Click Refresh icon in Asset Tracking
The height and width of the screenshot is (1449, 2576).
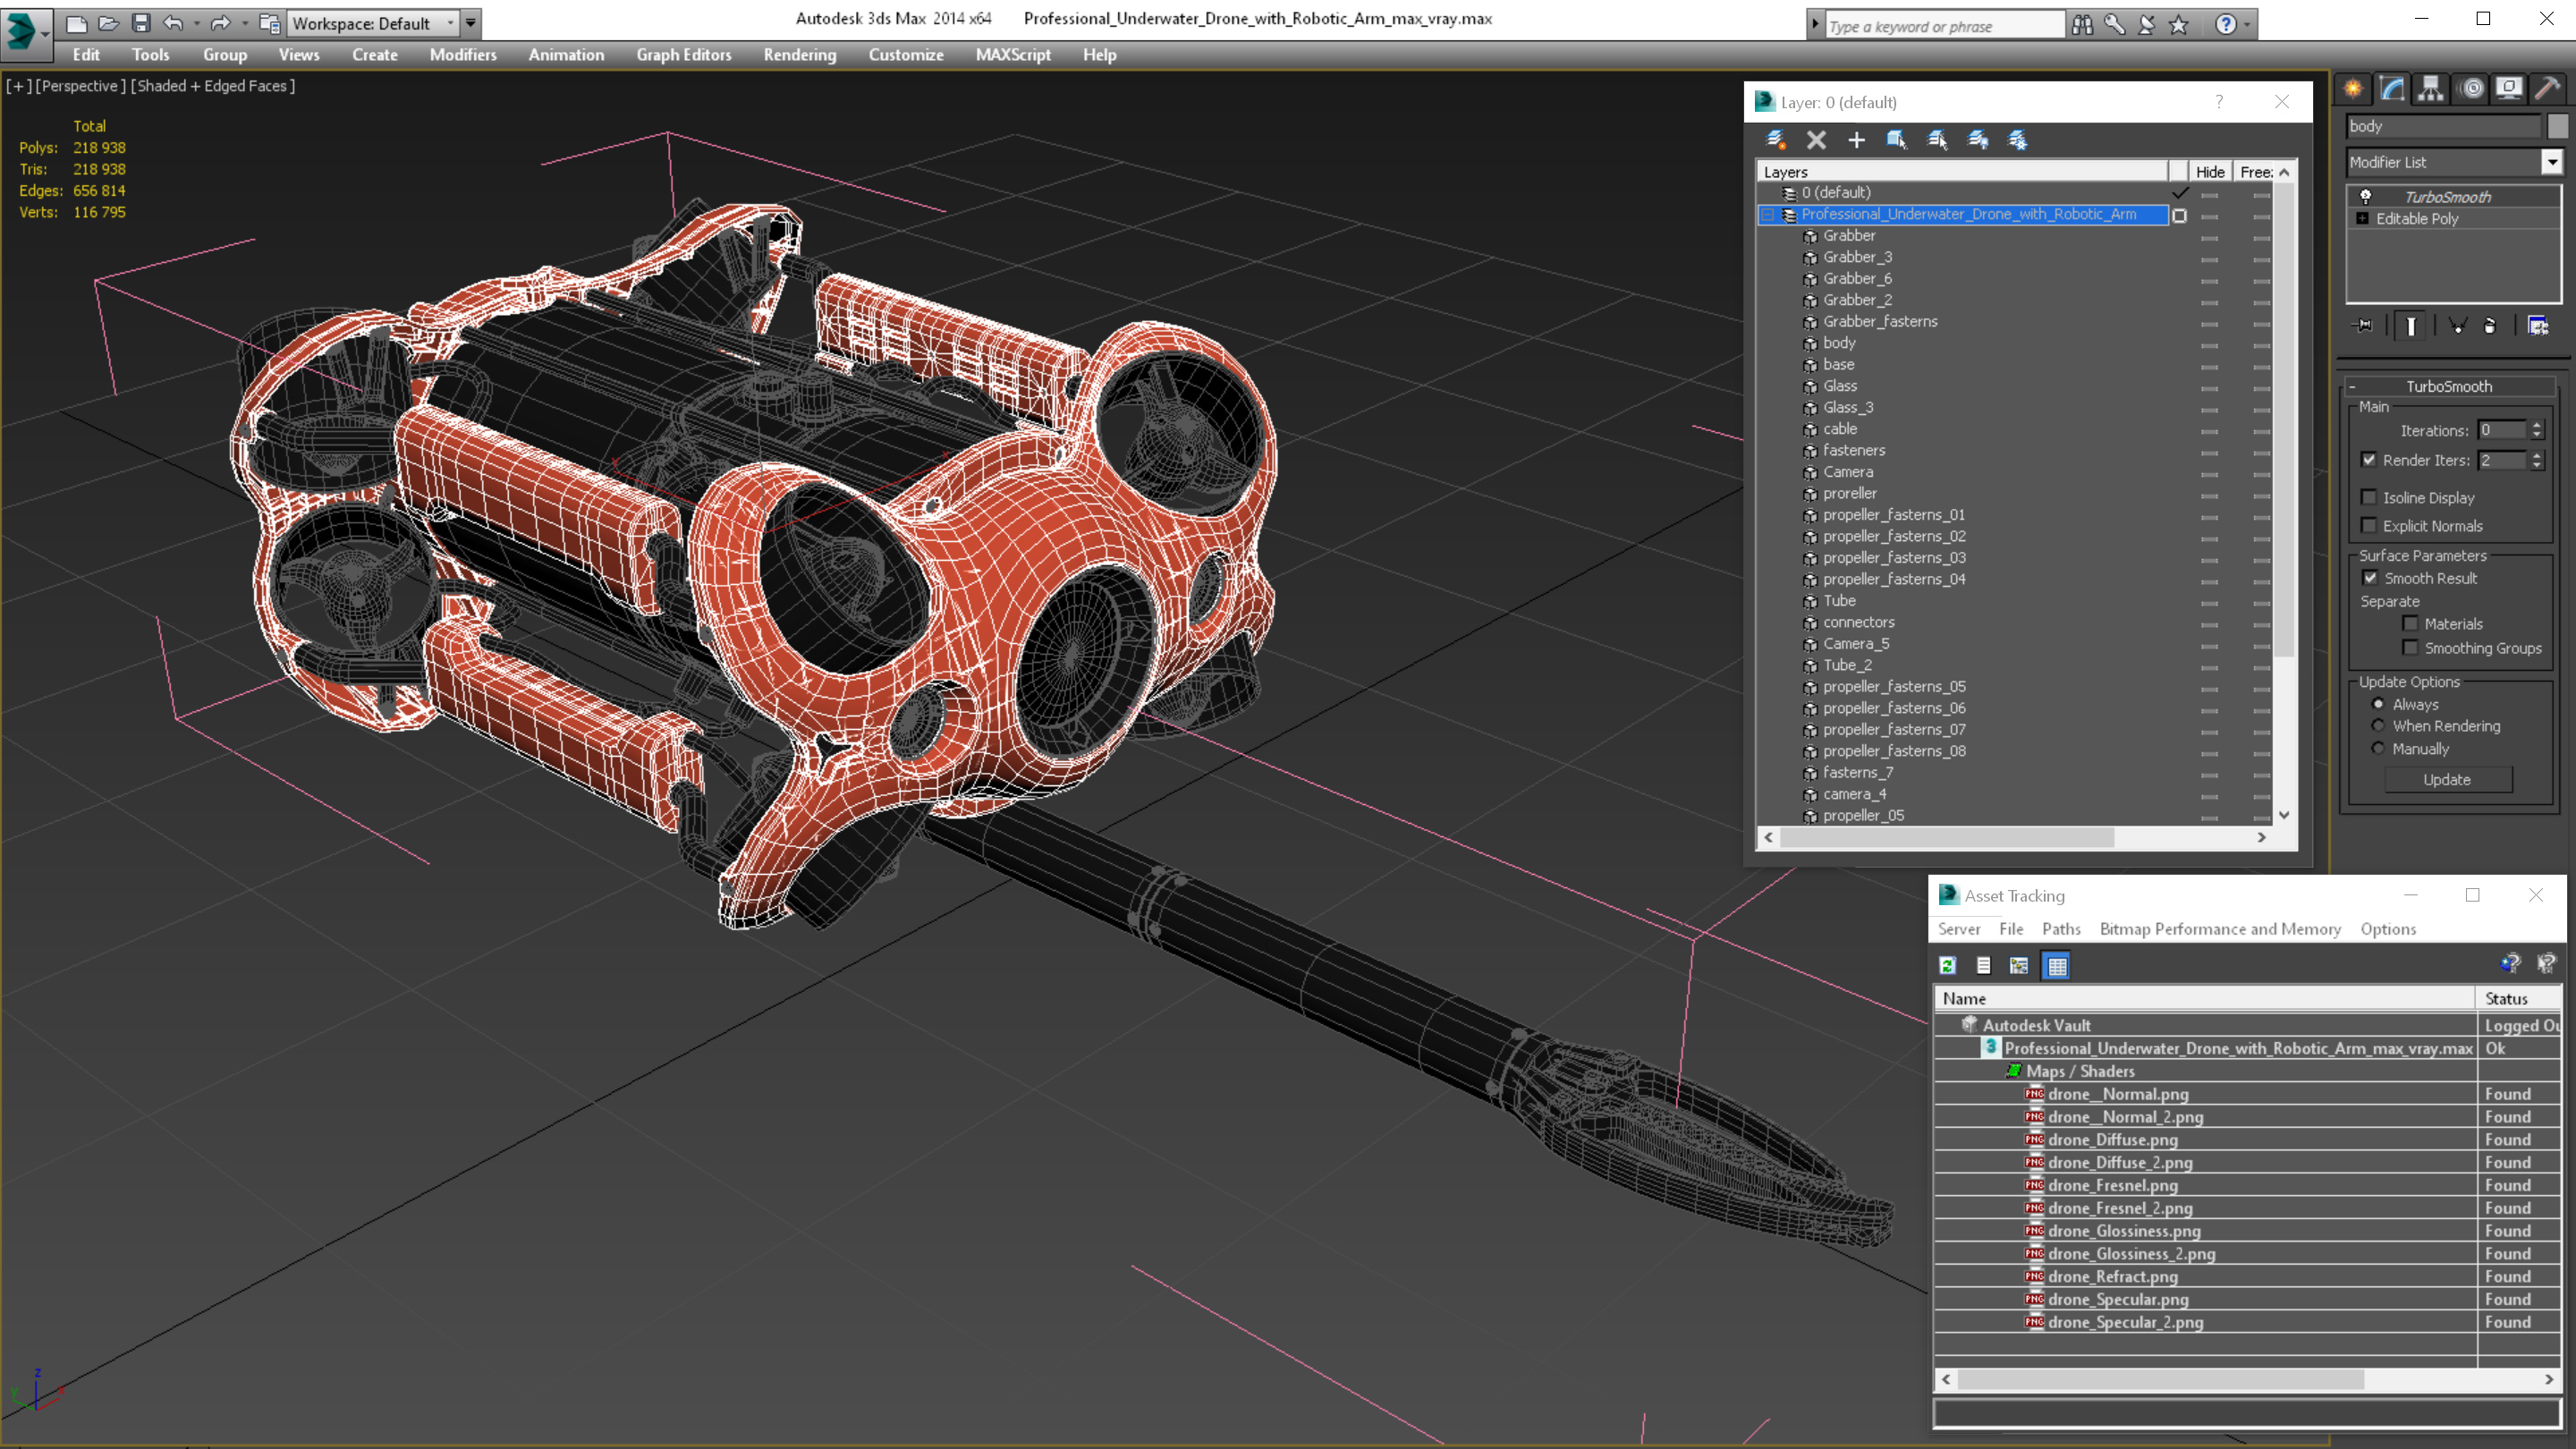pyautogui.click(x=1948, y=966)
